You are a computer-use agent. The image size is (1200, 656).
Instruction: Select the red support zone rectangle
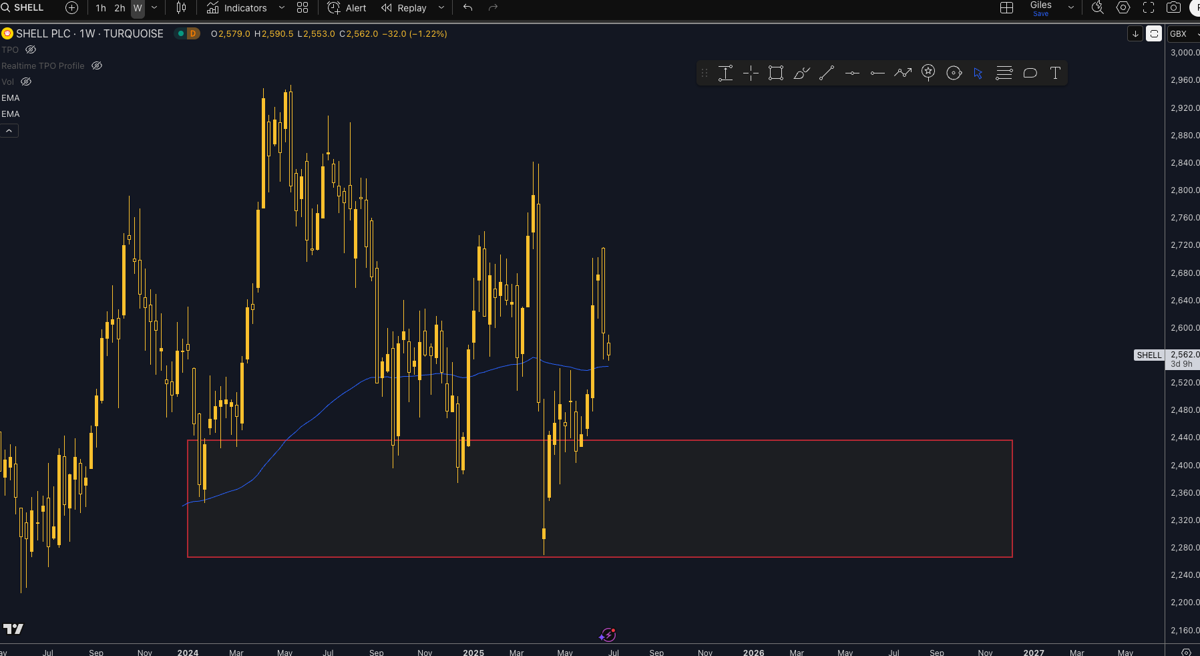click(x=600, y=498)
